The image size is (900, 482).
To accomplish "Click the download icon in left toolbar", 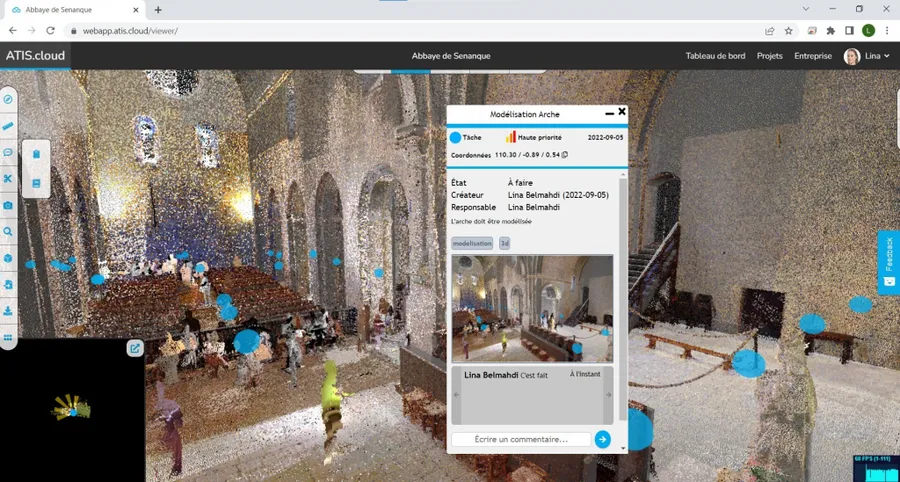I will (x=8, y=311).
